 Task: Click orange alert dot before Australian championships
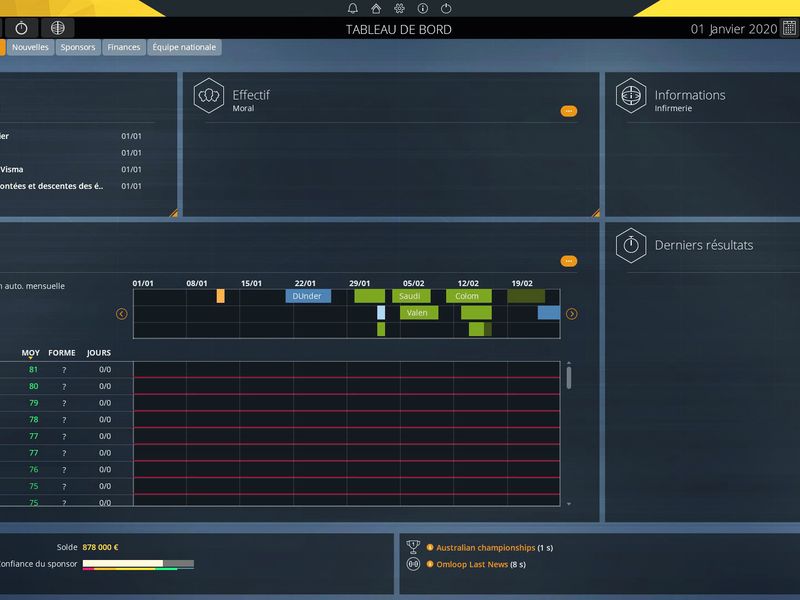[x=430, y=547]
